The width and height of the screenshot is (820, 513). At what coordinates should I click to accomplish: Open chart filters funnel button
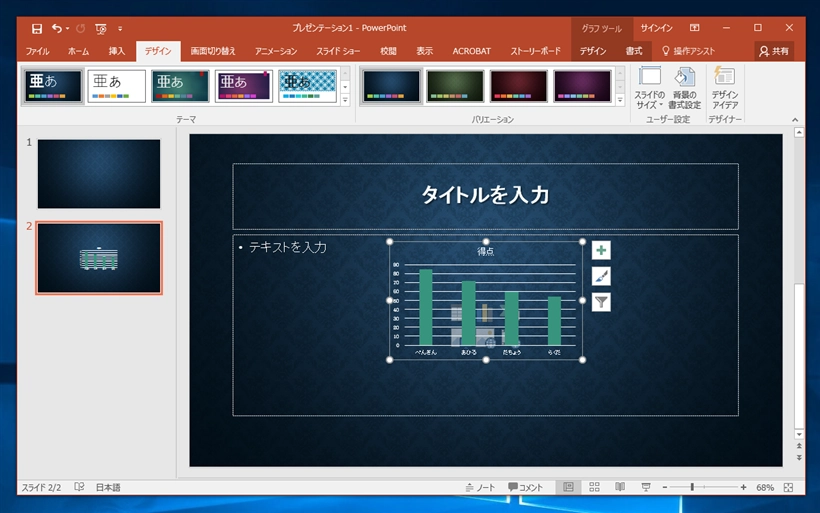pyautogui.click(x=601, y=302)
